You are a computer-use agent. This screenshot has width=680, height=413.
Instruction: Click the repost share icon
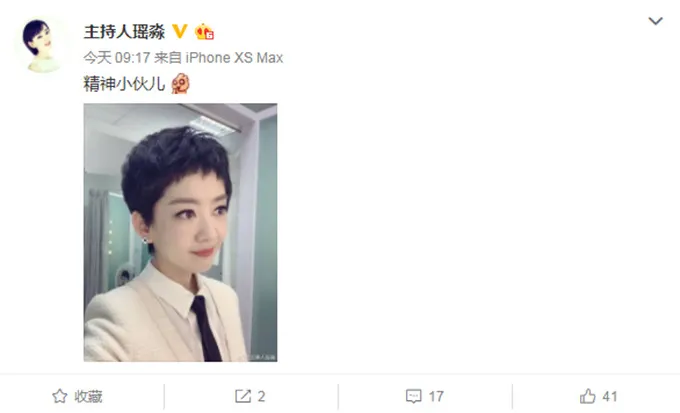(243, 396)
